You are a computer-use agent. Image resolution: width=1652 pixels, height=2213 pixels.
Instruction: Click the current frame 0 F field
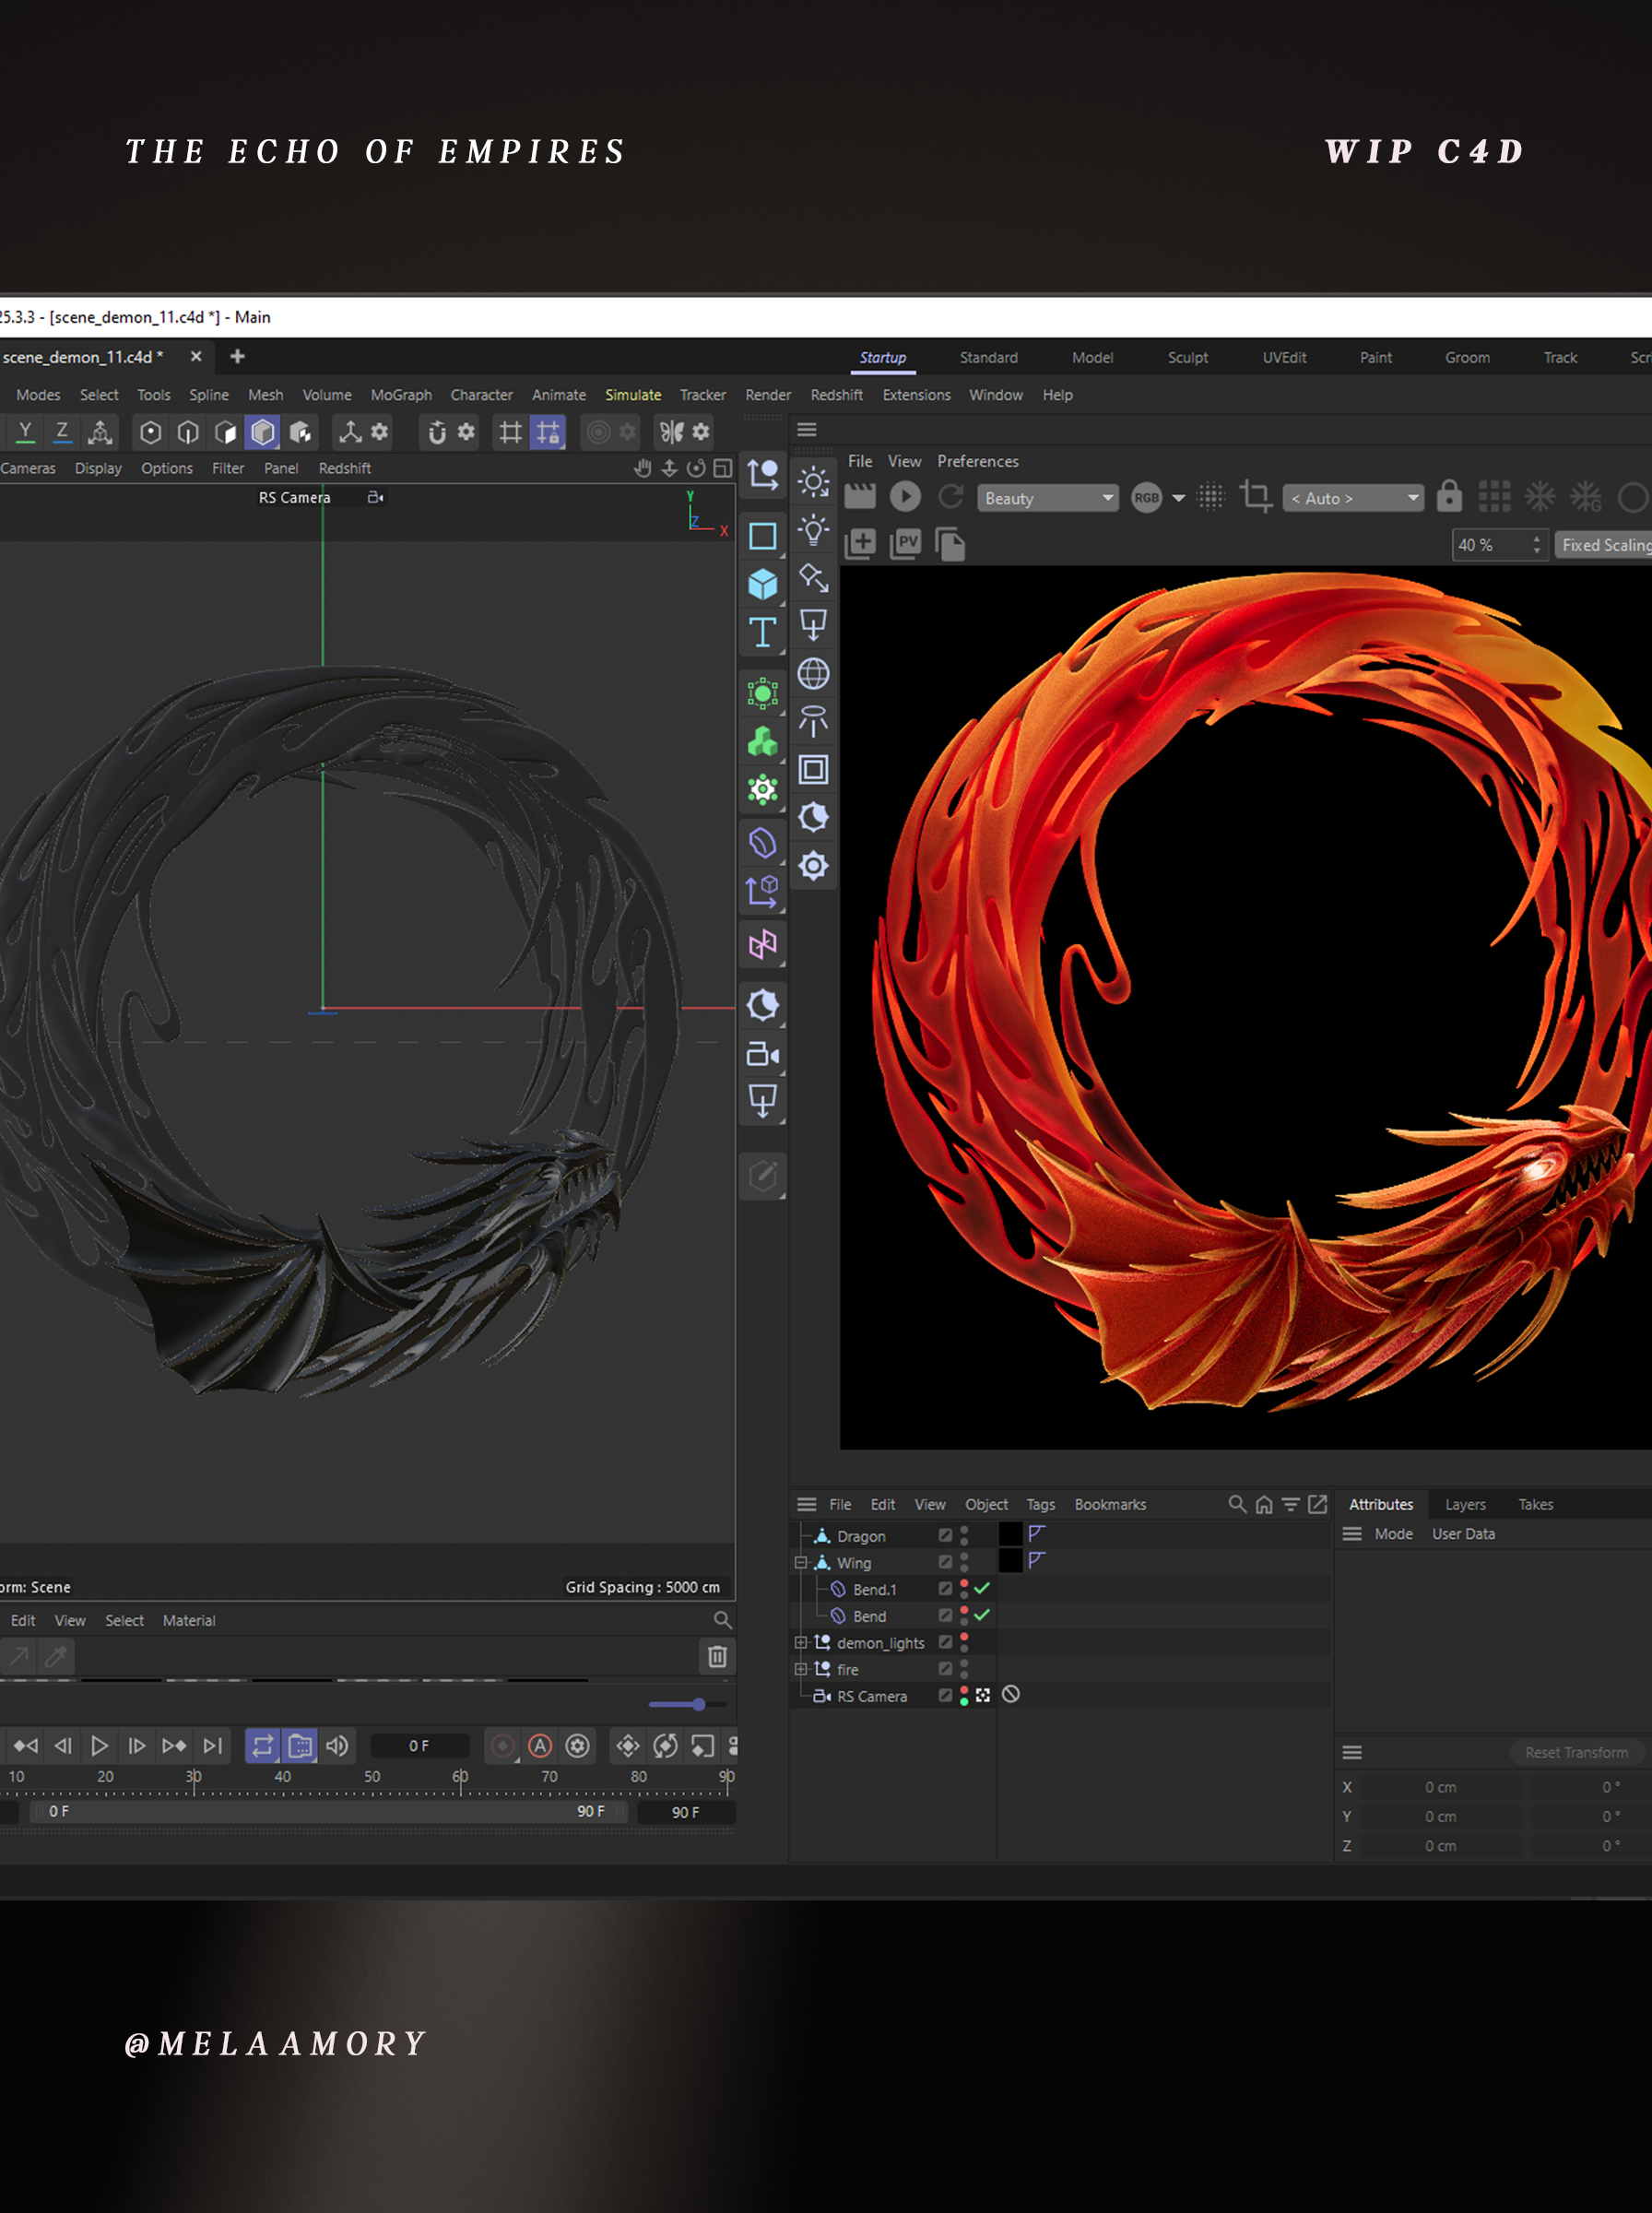tap(419, 1746)
